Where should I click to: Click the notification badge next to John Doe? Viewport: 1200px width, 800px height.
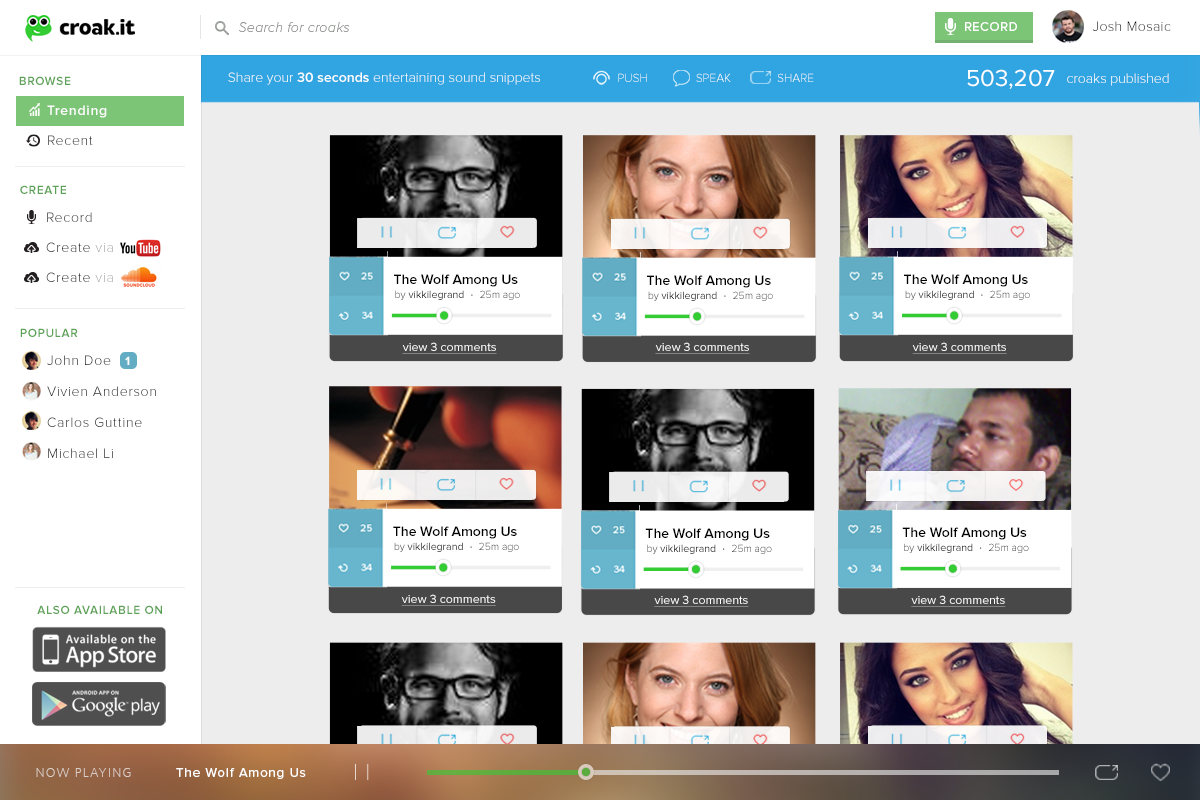pyautogui.click(x=128, y=360)
